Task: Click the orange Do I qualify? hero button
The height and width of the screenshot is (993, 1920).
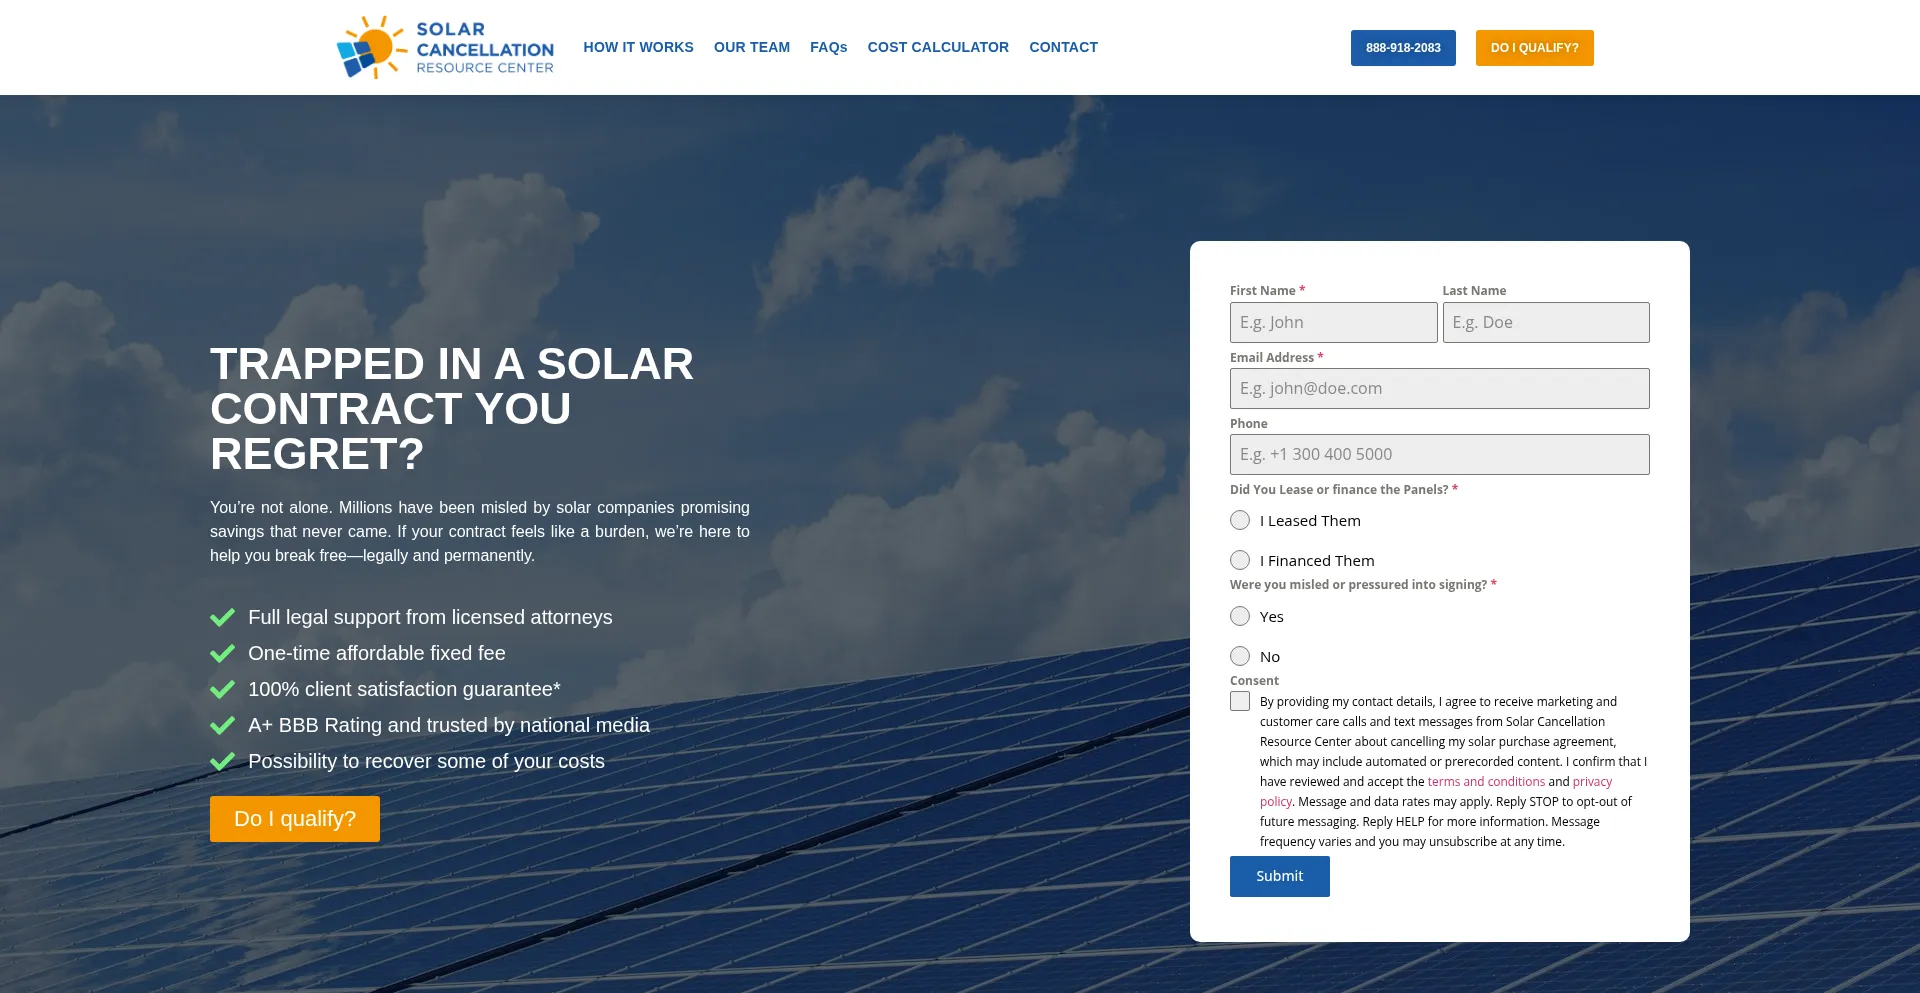Action: [295, 819]
